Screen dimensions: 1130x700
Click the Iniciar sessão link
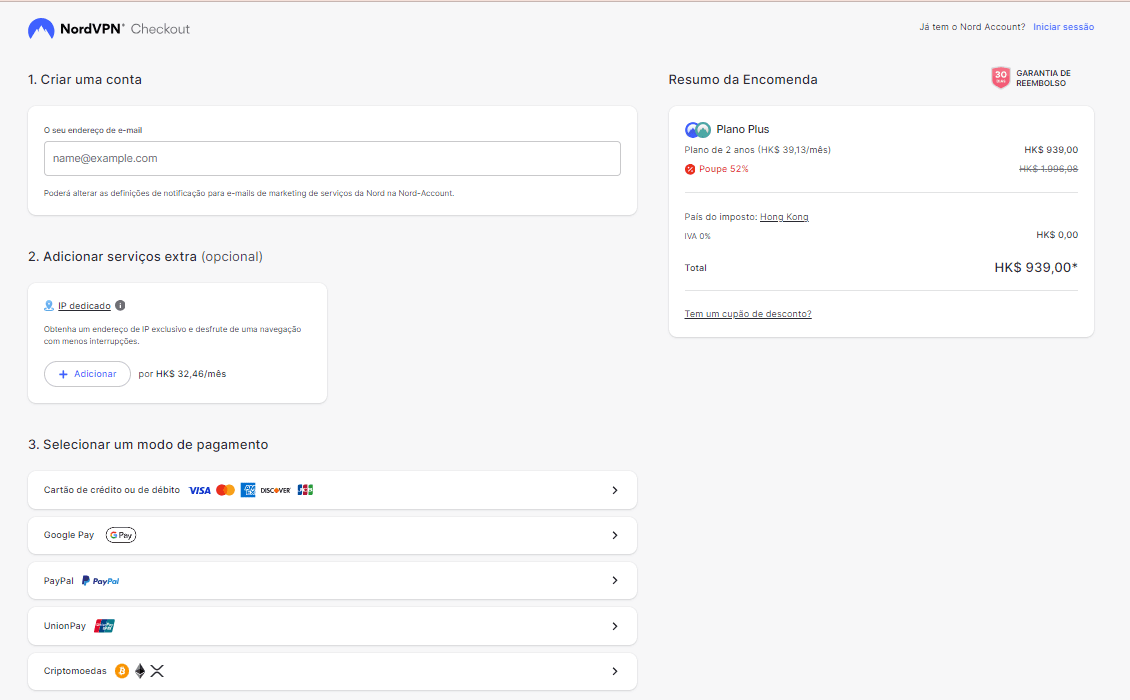click(x=1063, y=27)
